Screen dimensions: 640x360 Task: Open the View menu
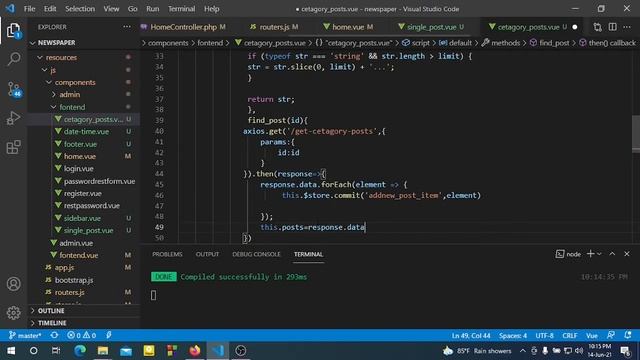pyautogui.click(x=111, y=9)
